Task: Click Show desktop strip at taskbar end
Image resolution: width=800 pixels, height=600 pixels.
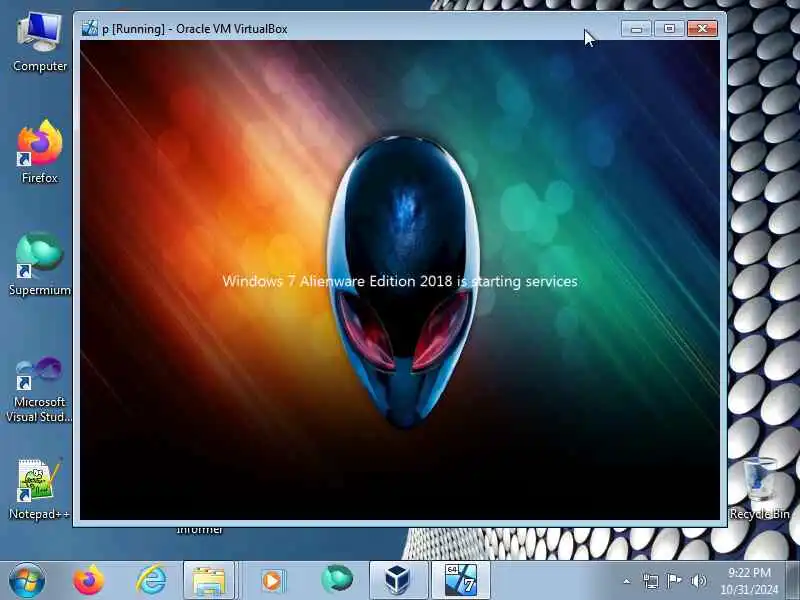Action: [794, 581]
